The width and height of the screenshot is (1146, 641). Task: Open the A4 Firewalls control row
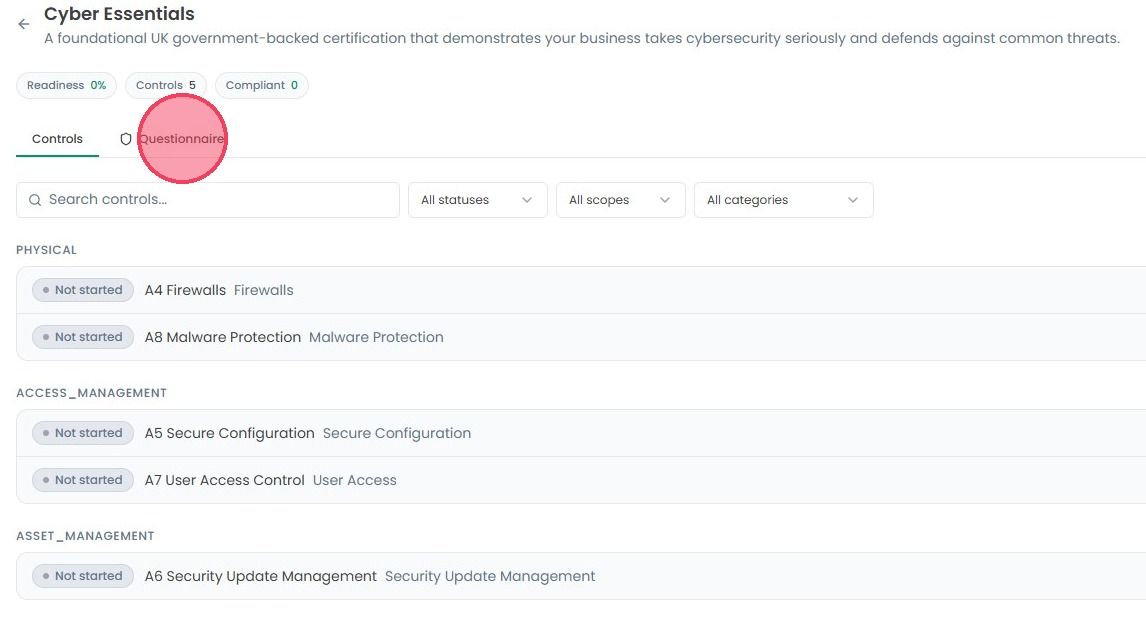[581, 290]
